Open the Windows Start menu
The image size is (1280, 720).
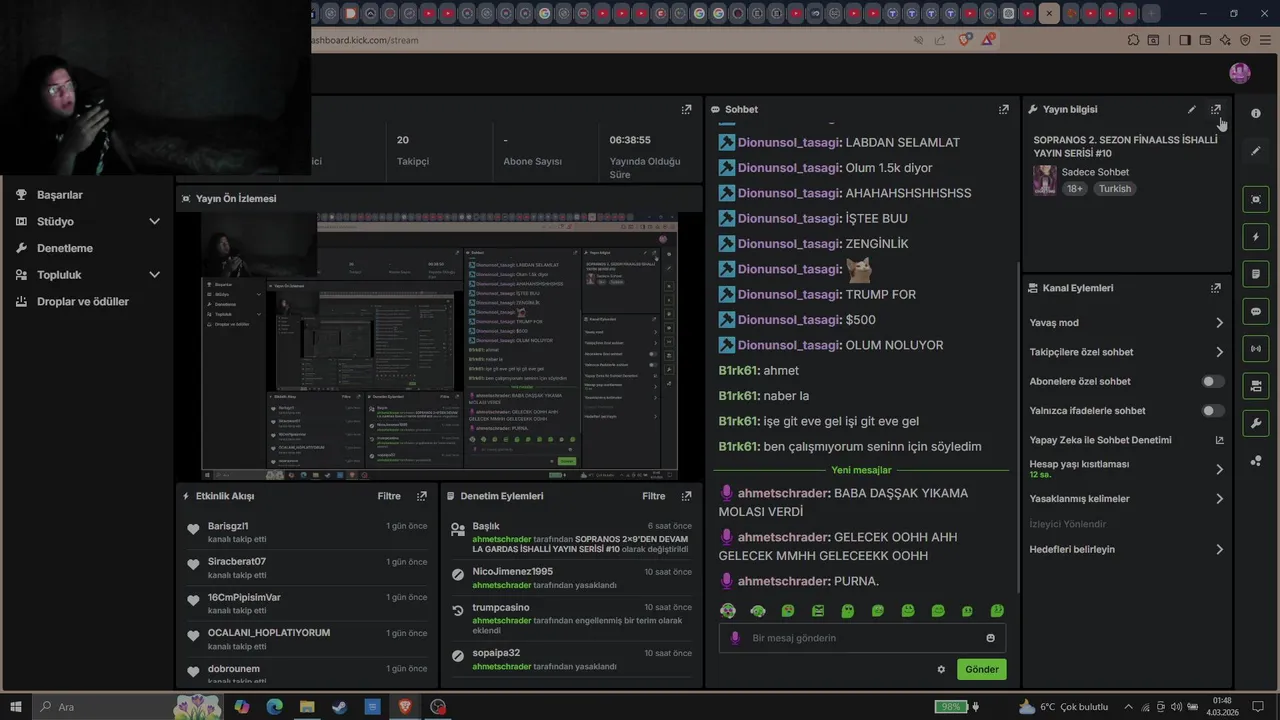[x=16, y=707]
